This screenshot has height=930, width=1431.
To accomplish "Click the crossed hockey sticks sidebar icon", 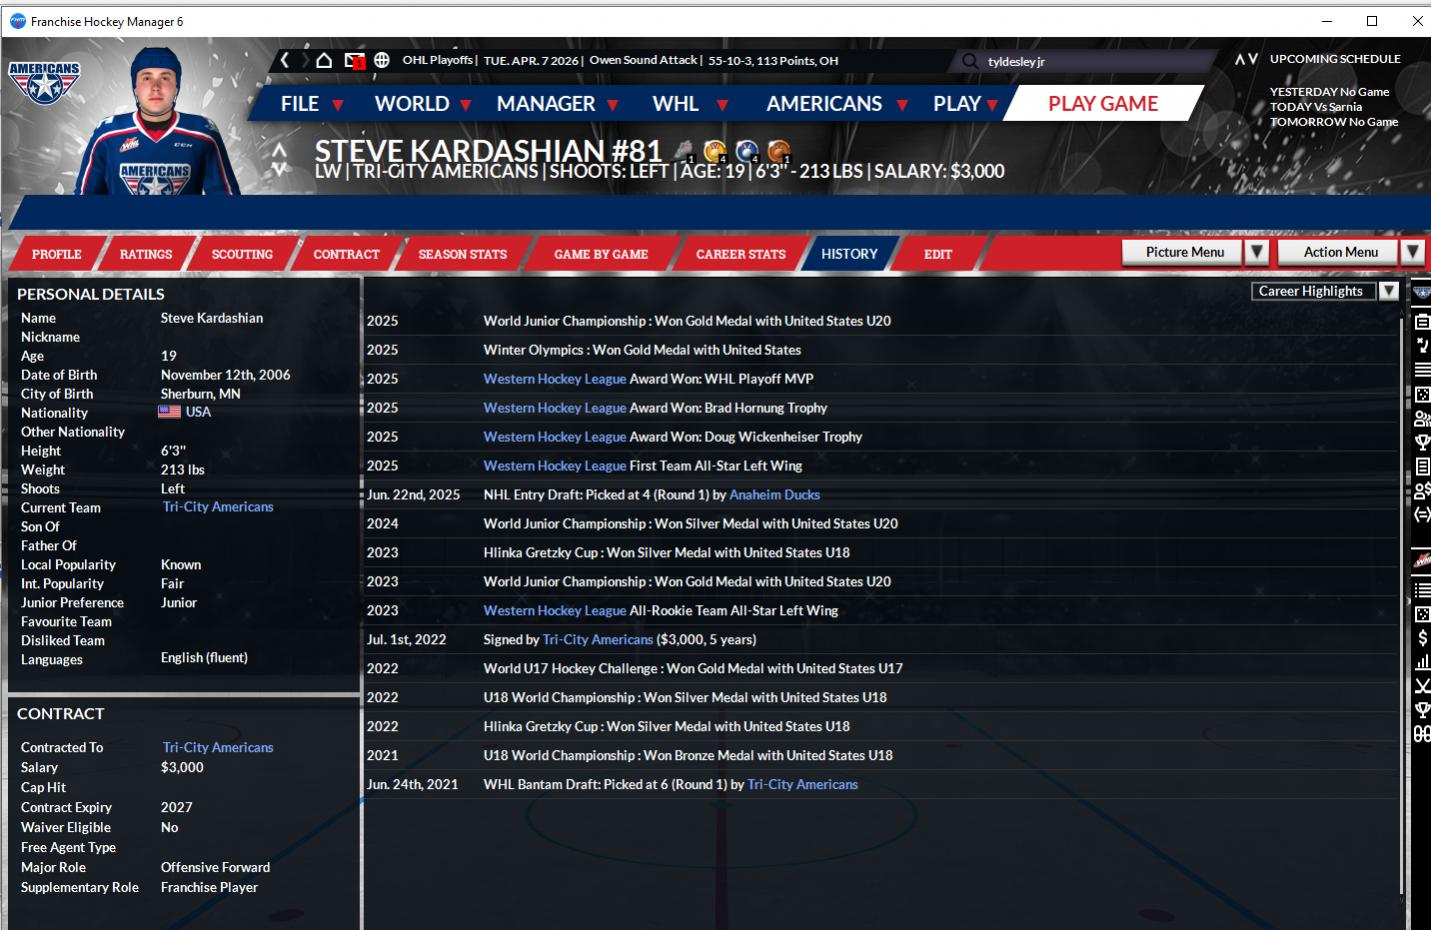I will 1422,685.
